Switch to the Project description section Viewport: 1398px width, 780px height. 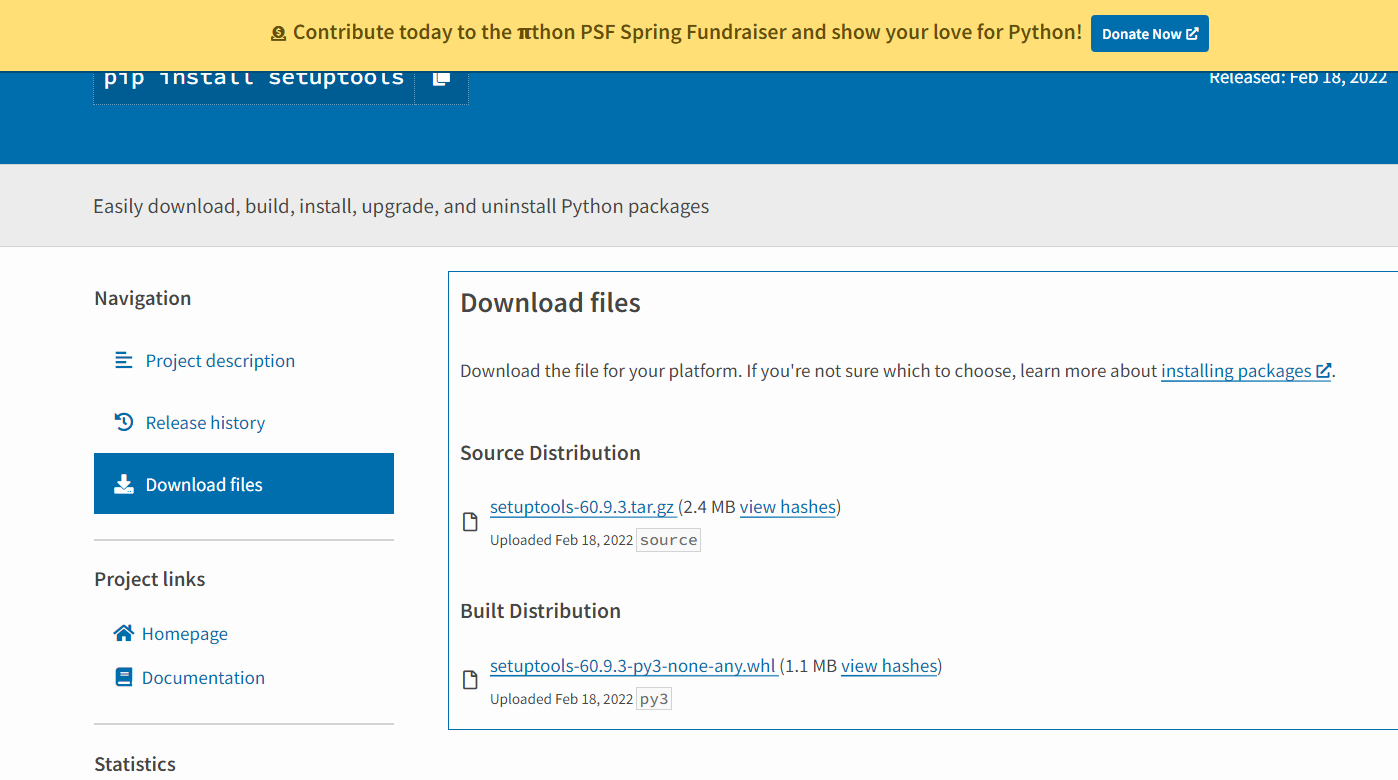220,360
